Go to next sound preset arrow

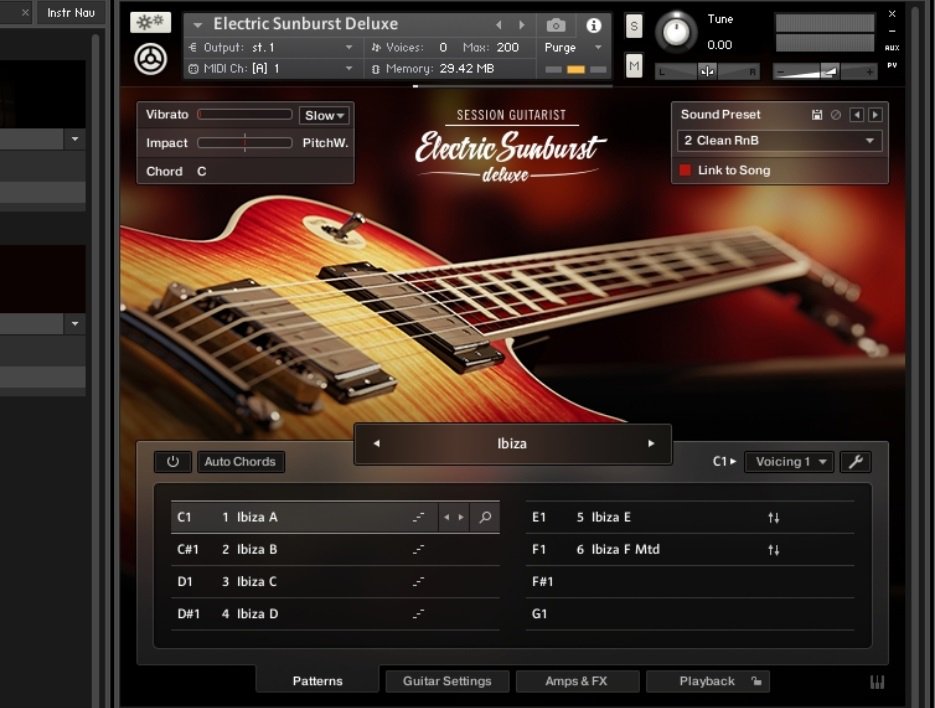coord(875,115)
